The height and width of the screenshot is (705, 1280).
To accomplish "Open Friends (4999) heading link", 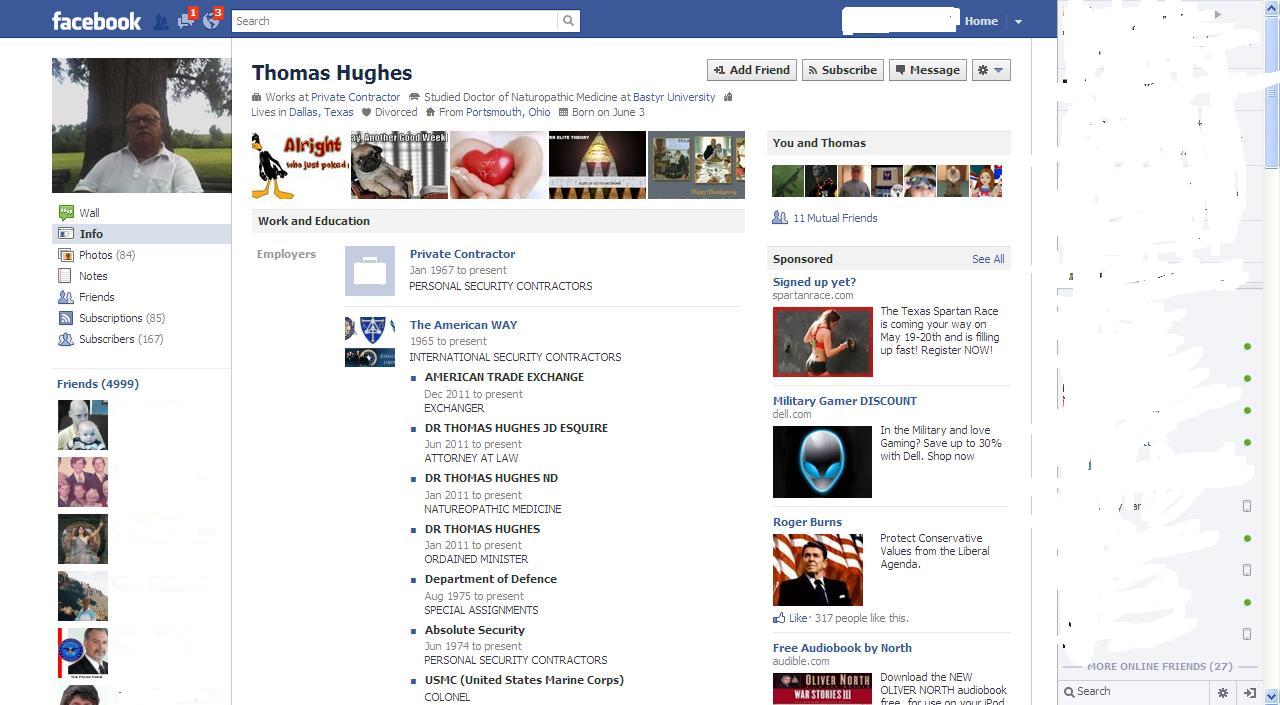I will [98, 384].
